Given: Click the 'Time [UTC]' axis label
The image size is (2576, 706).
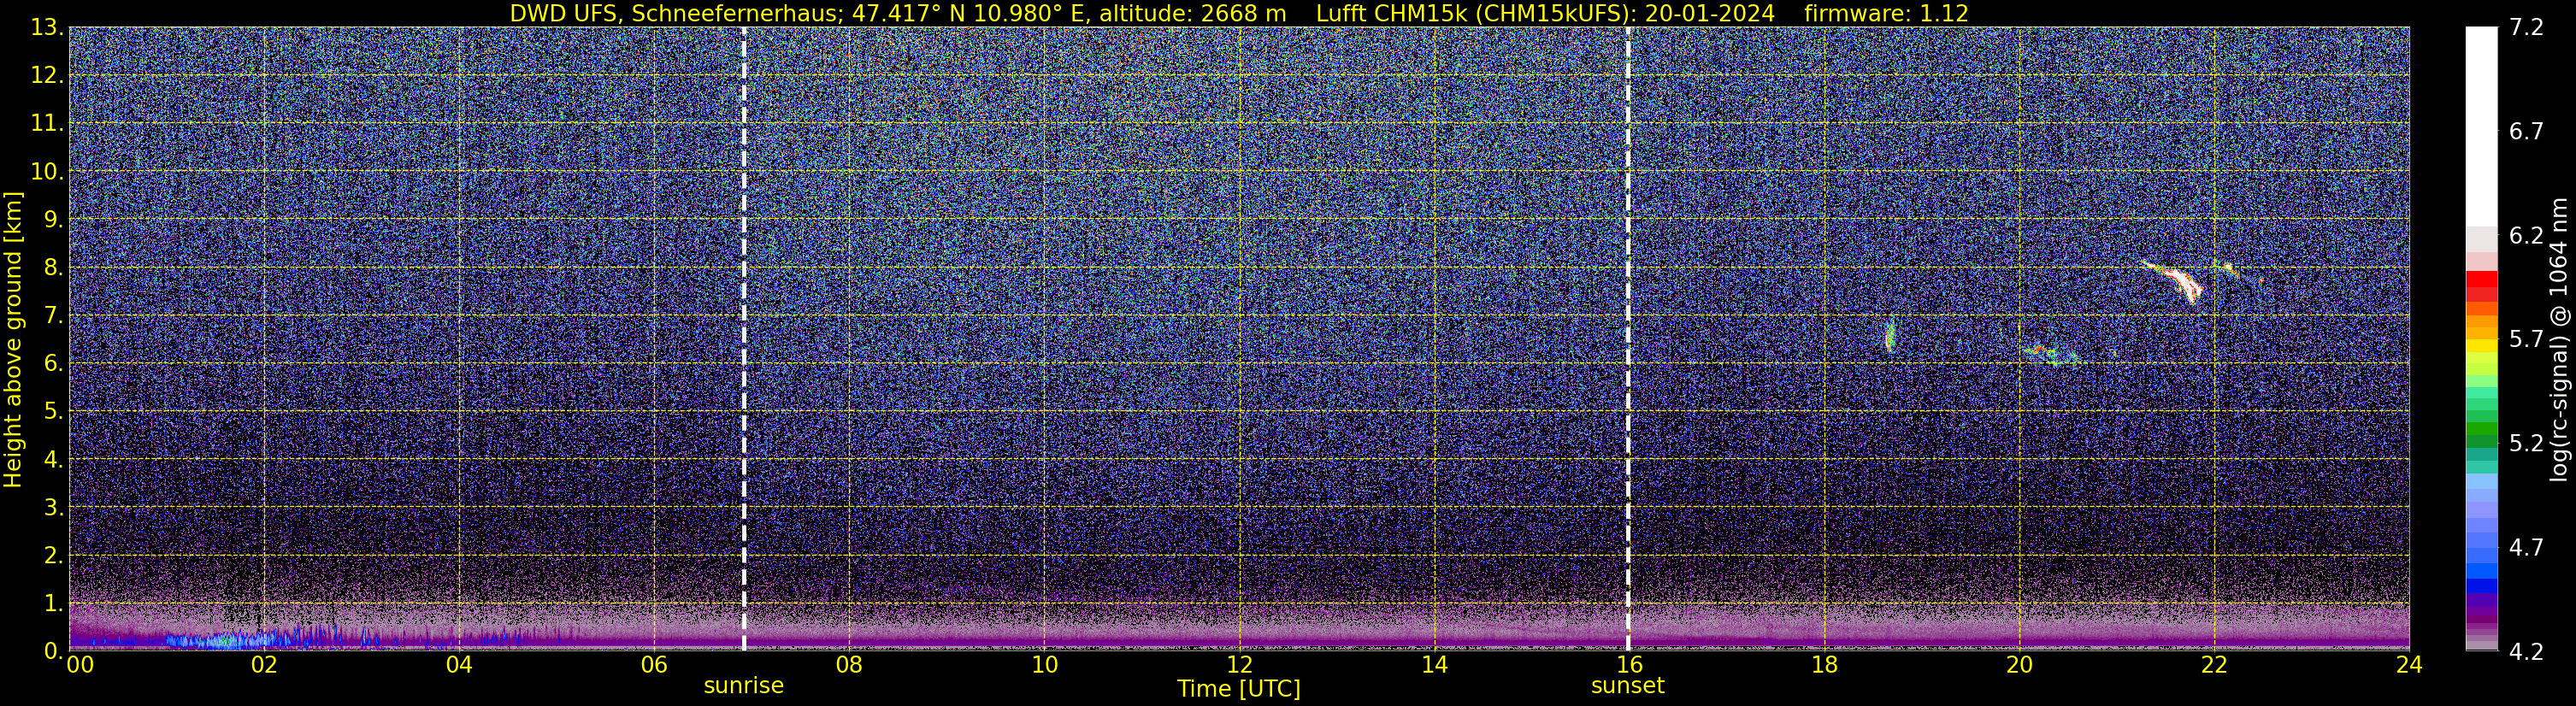Looking at the screenshot, I should tap(1239, 689).
